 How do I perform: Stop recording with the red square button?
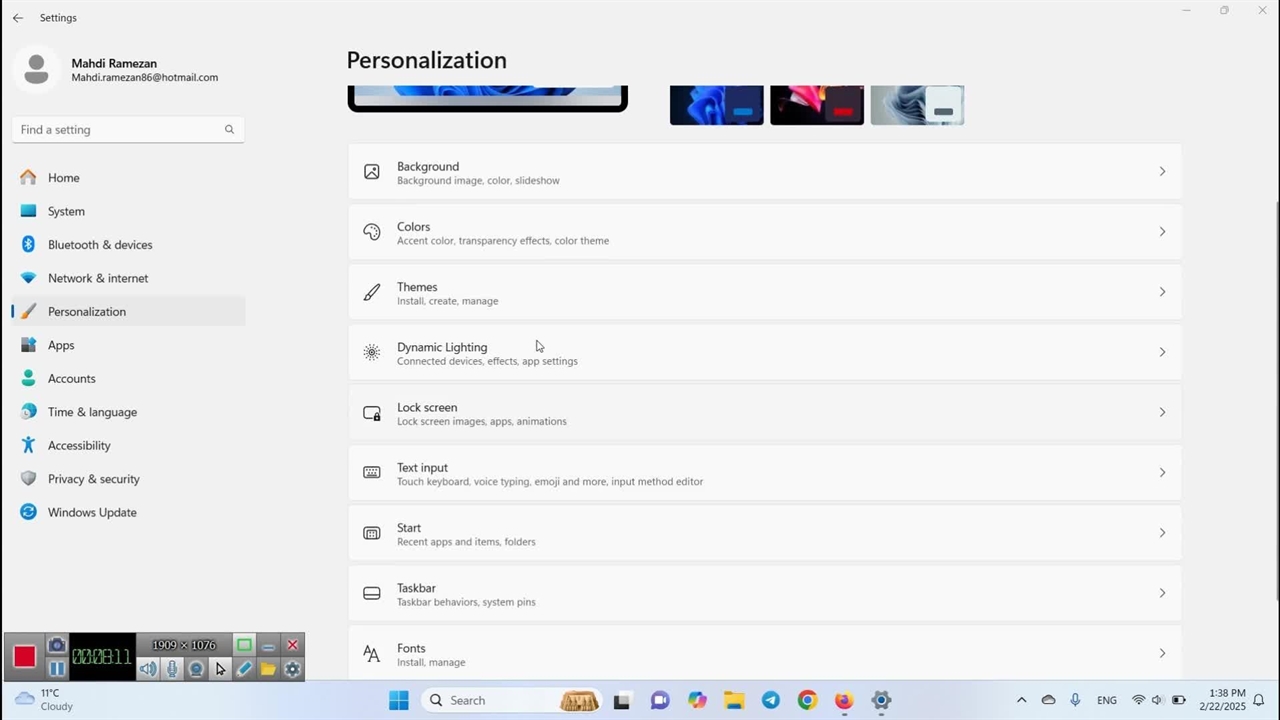pyautogui.click(x=25, y=656)
